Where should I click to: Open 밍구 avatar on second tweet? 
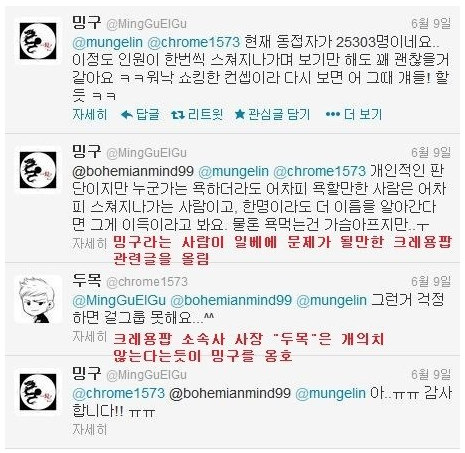point(38,170)
